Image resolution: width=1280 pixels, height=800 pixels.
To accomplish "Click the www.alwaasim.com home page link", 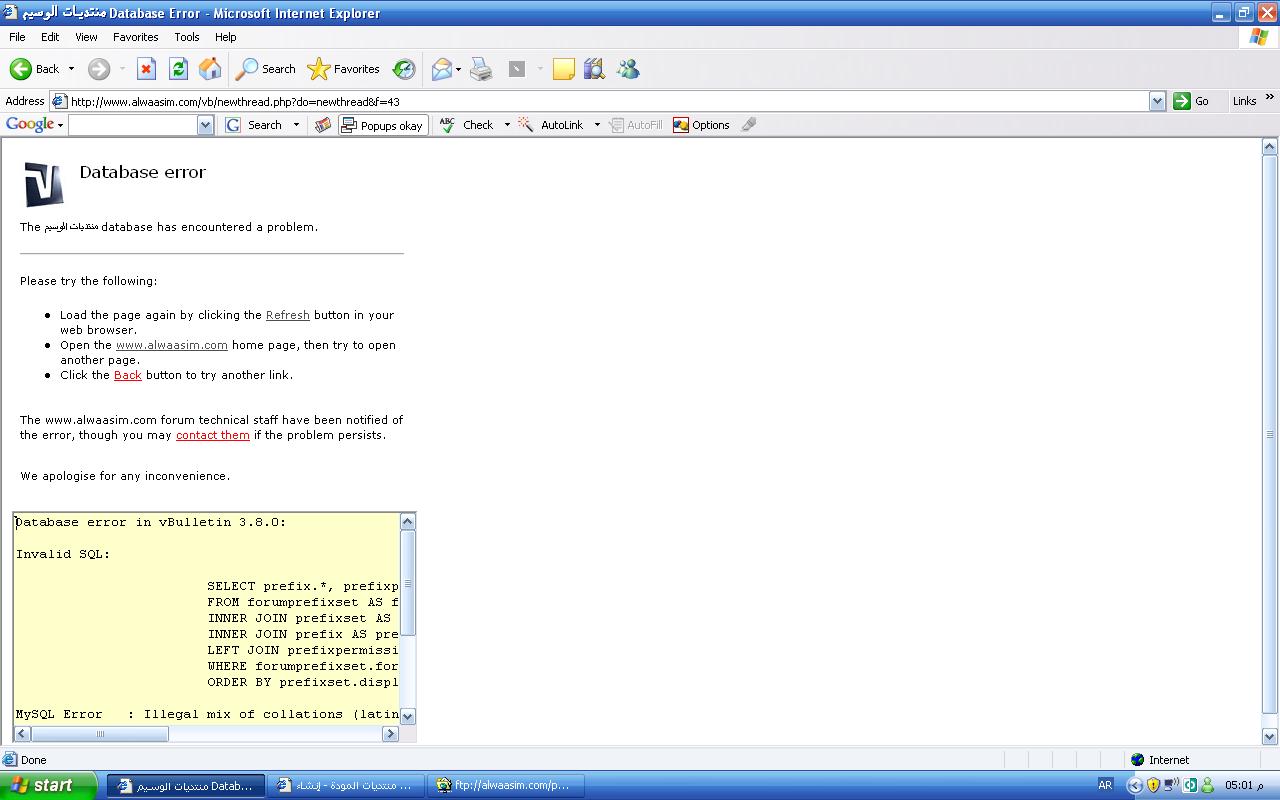I will [x=171, y=345].
